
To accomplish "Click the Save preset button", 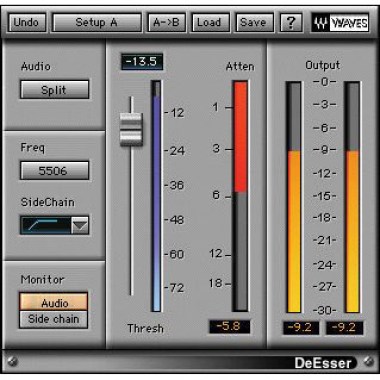I will pos(254,23).
